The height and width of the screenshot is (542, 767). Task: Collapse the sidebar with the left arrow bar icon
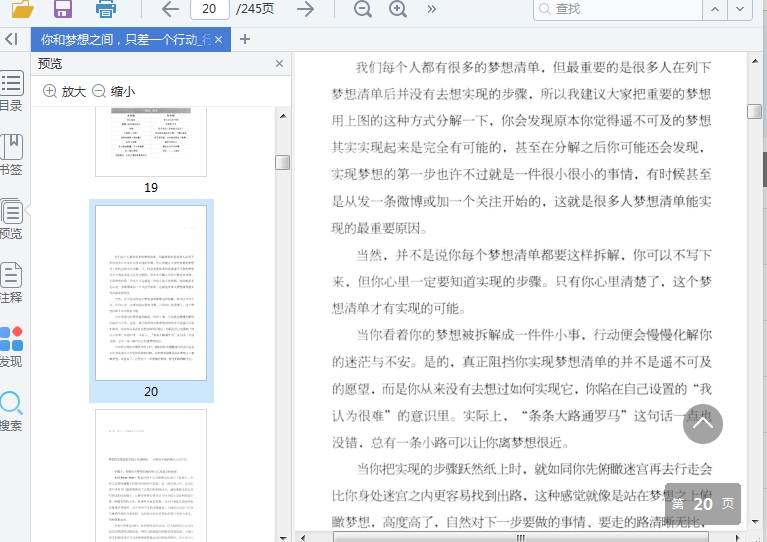12,39
